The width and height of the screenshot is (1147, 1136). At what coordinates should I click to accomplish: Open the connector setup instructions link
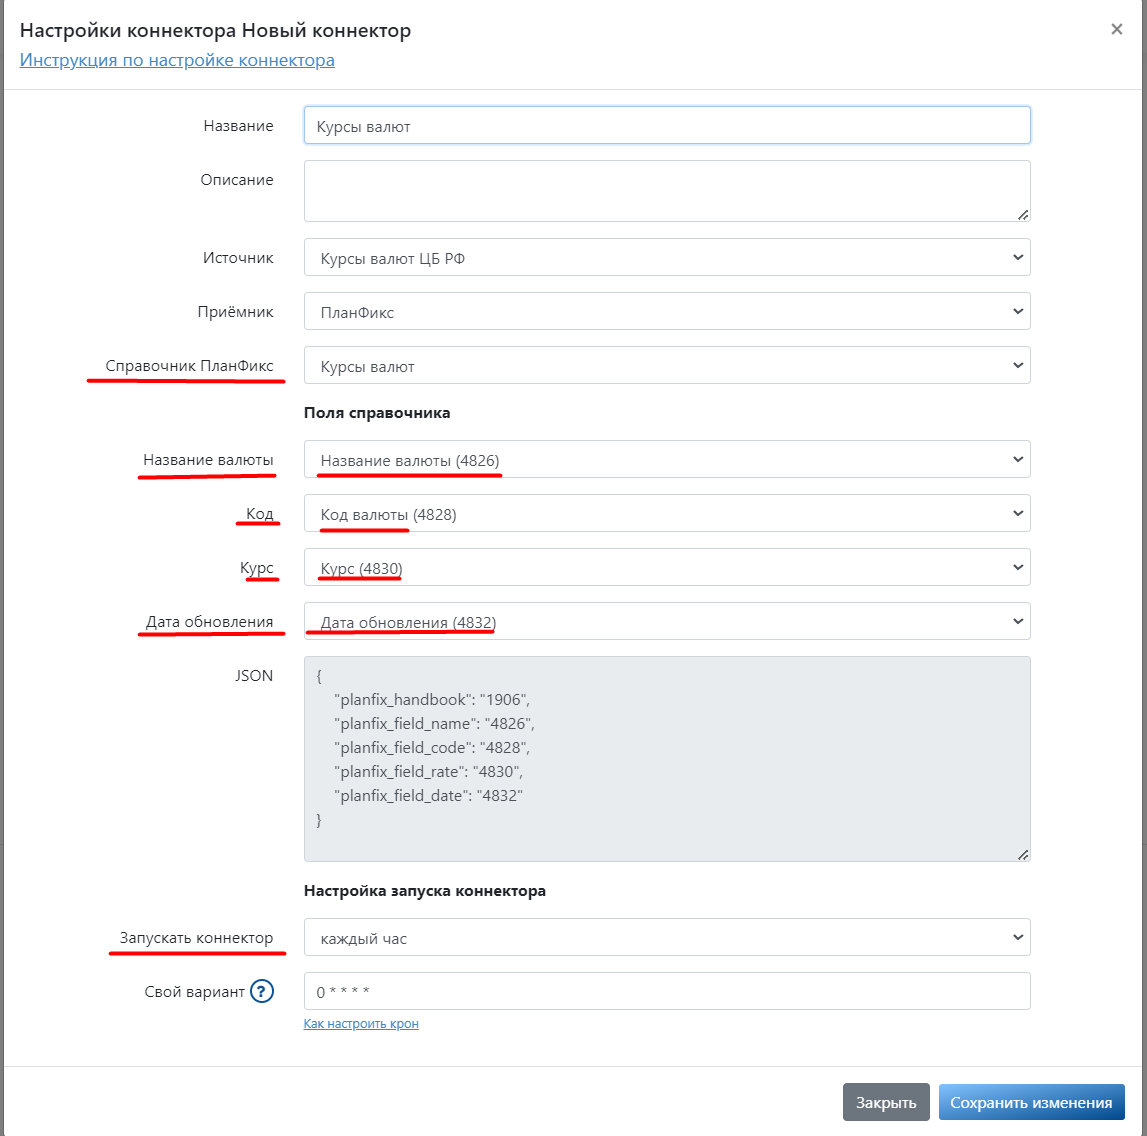click(x=177, y=60)
